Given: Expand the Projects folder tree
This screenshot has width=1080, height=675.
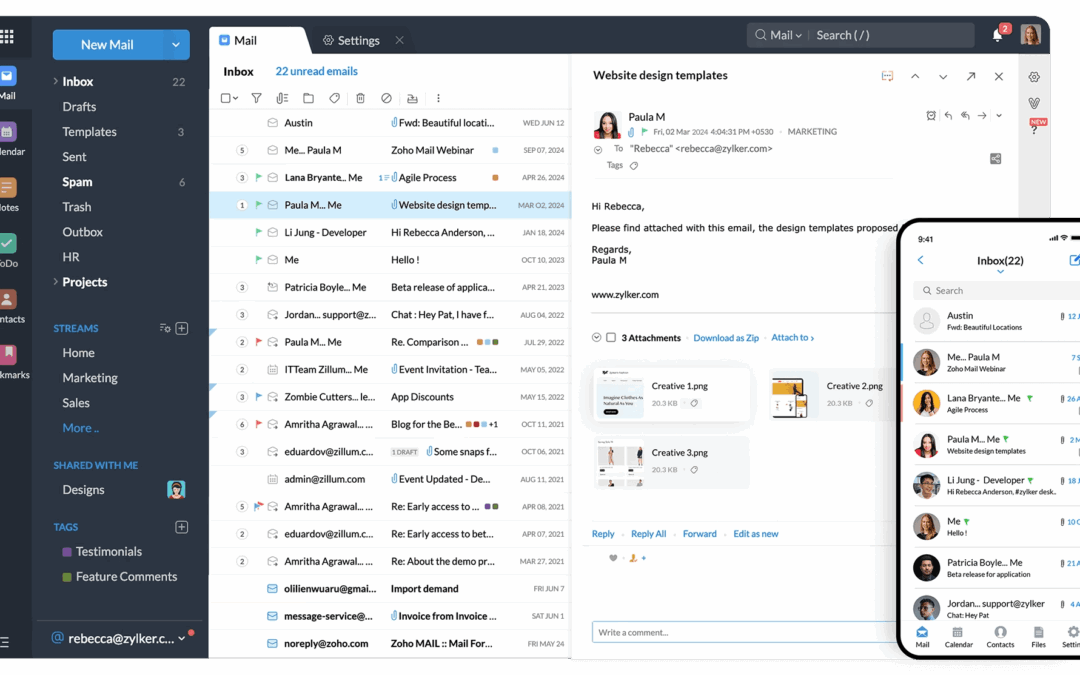Looking at the screenshot, I should tap(55, 282).
